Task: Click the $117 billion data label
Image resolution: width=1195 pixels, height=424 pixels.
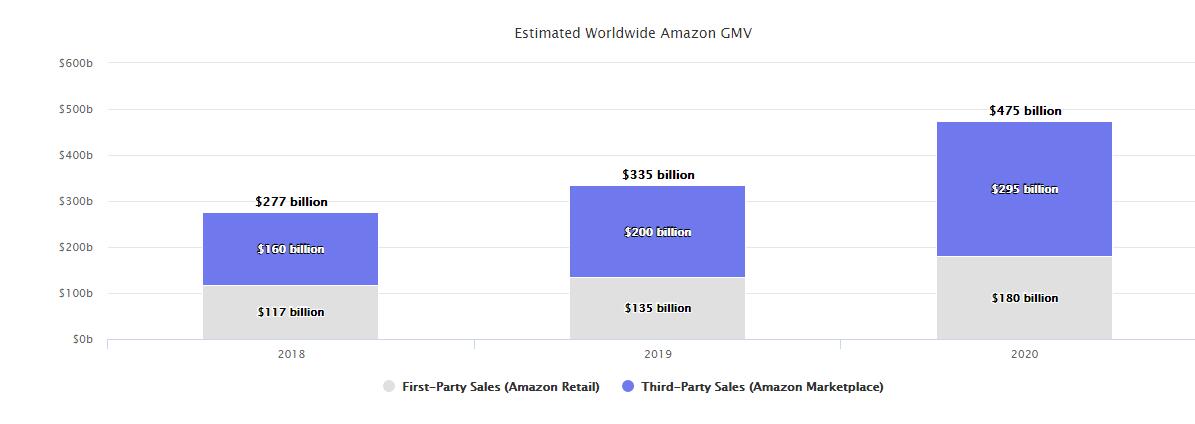Action: click(291, 312)
